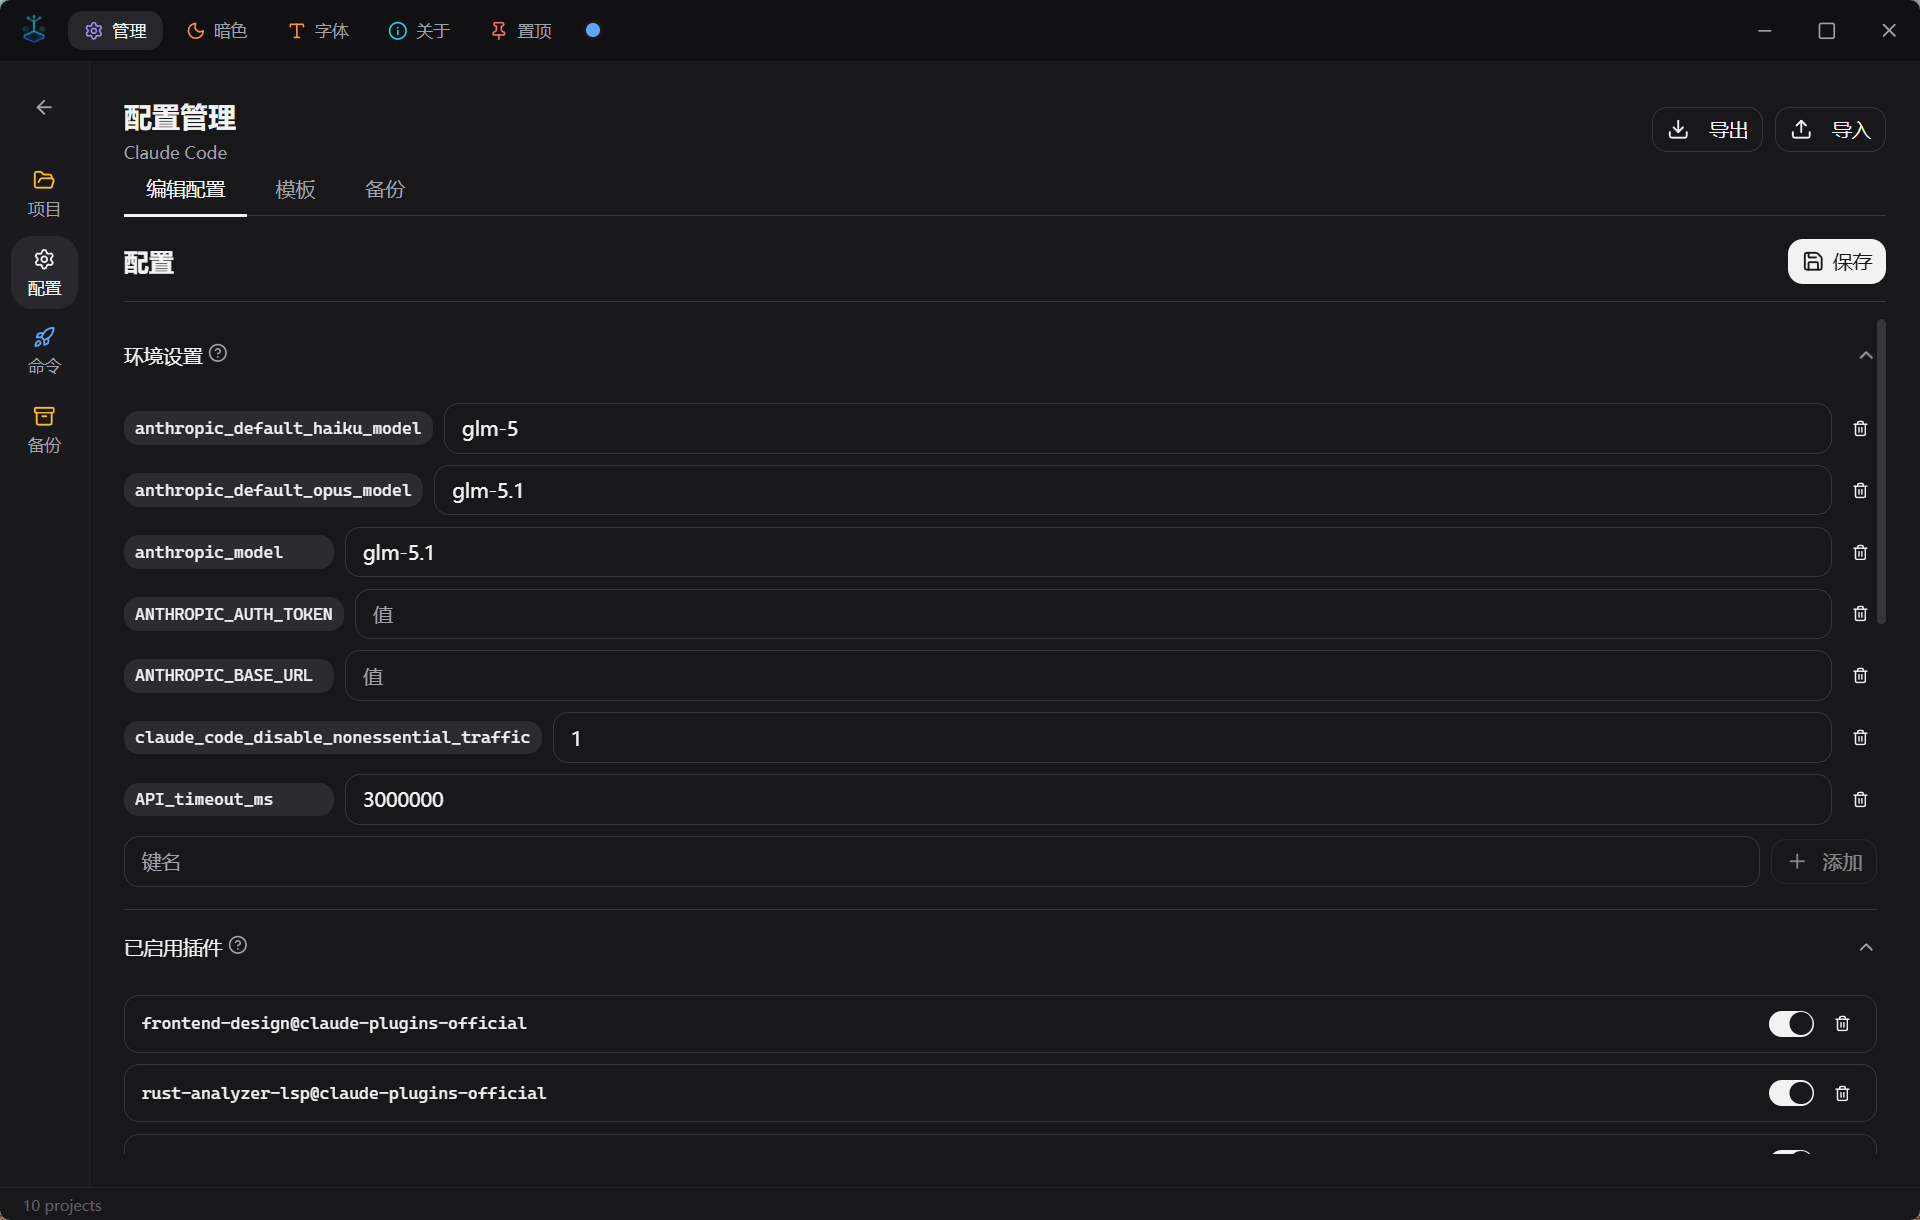Viewport: 1920px width, 1220px height.
Task: Click ANTHROPIC_BASE_URL value field
Action: coord(1088,676)
